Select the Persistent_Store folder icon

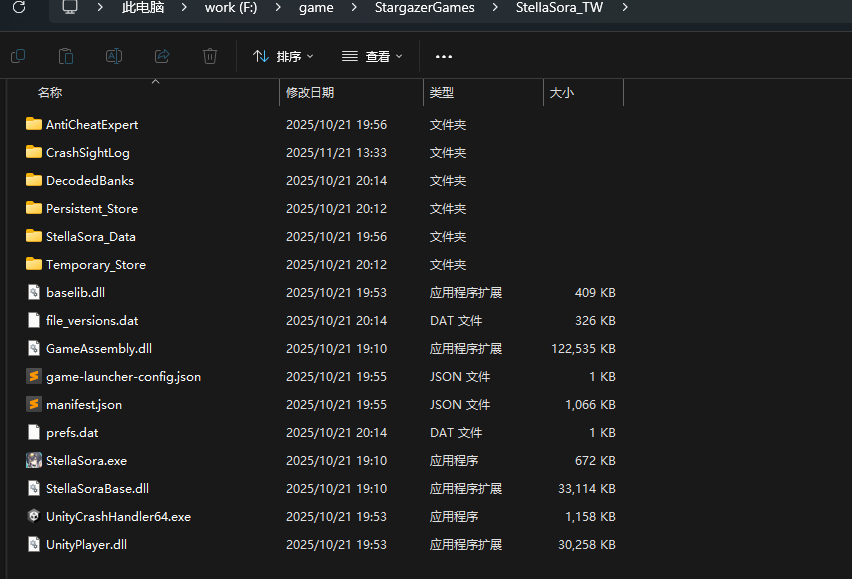coord(34,209)
